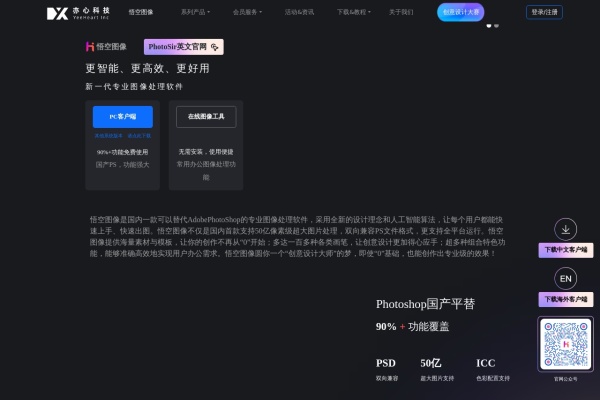Expand the 系列产品 dropdown menu
Viewport: 600px width, 400px height.
pos(195,12)
